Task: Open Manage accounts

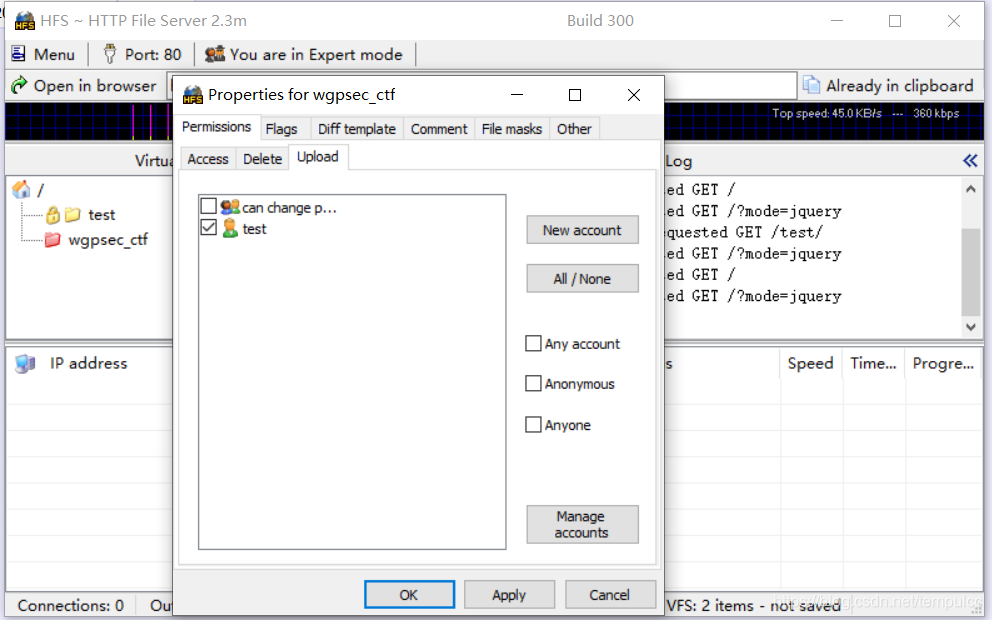Action: pos(582,524)
